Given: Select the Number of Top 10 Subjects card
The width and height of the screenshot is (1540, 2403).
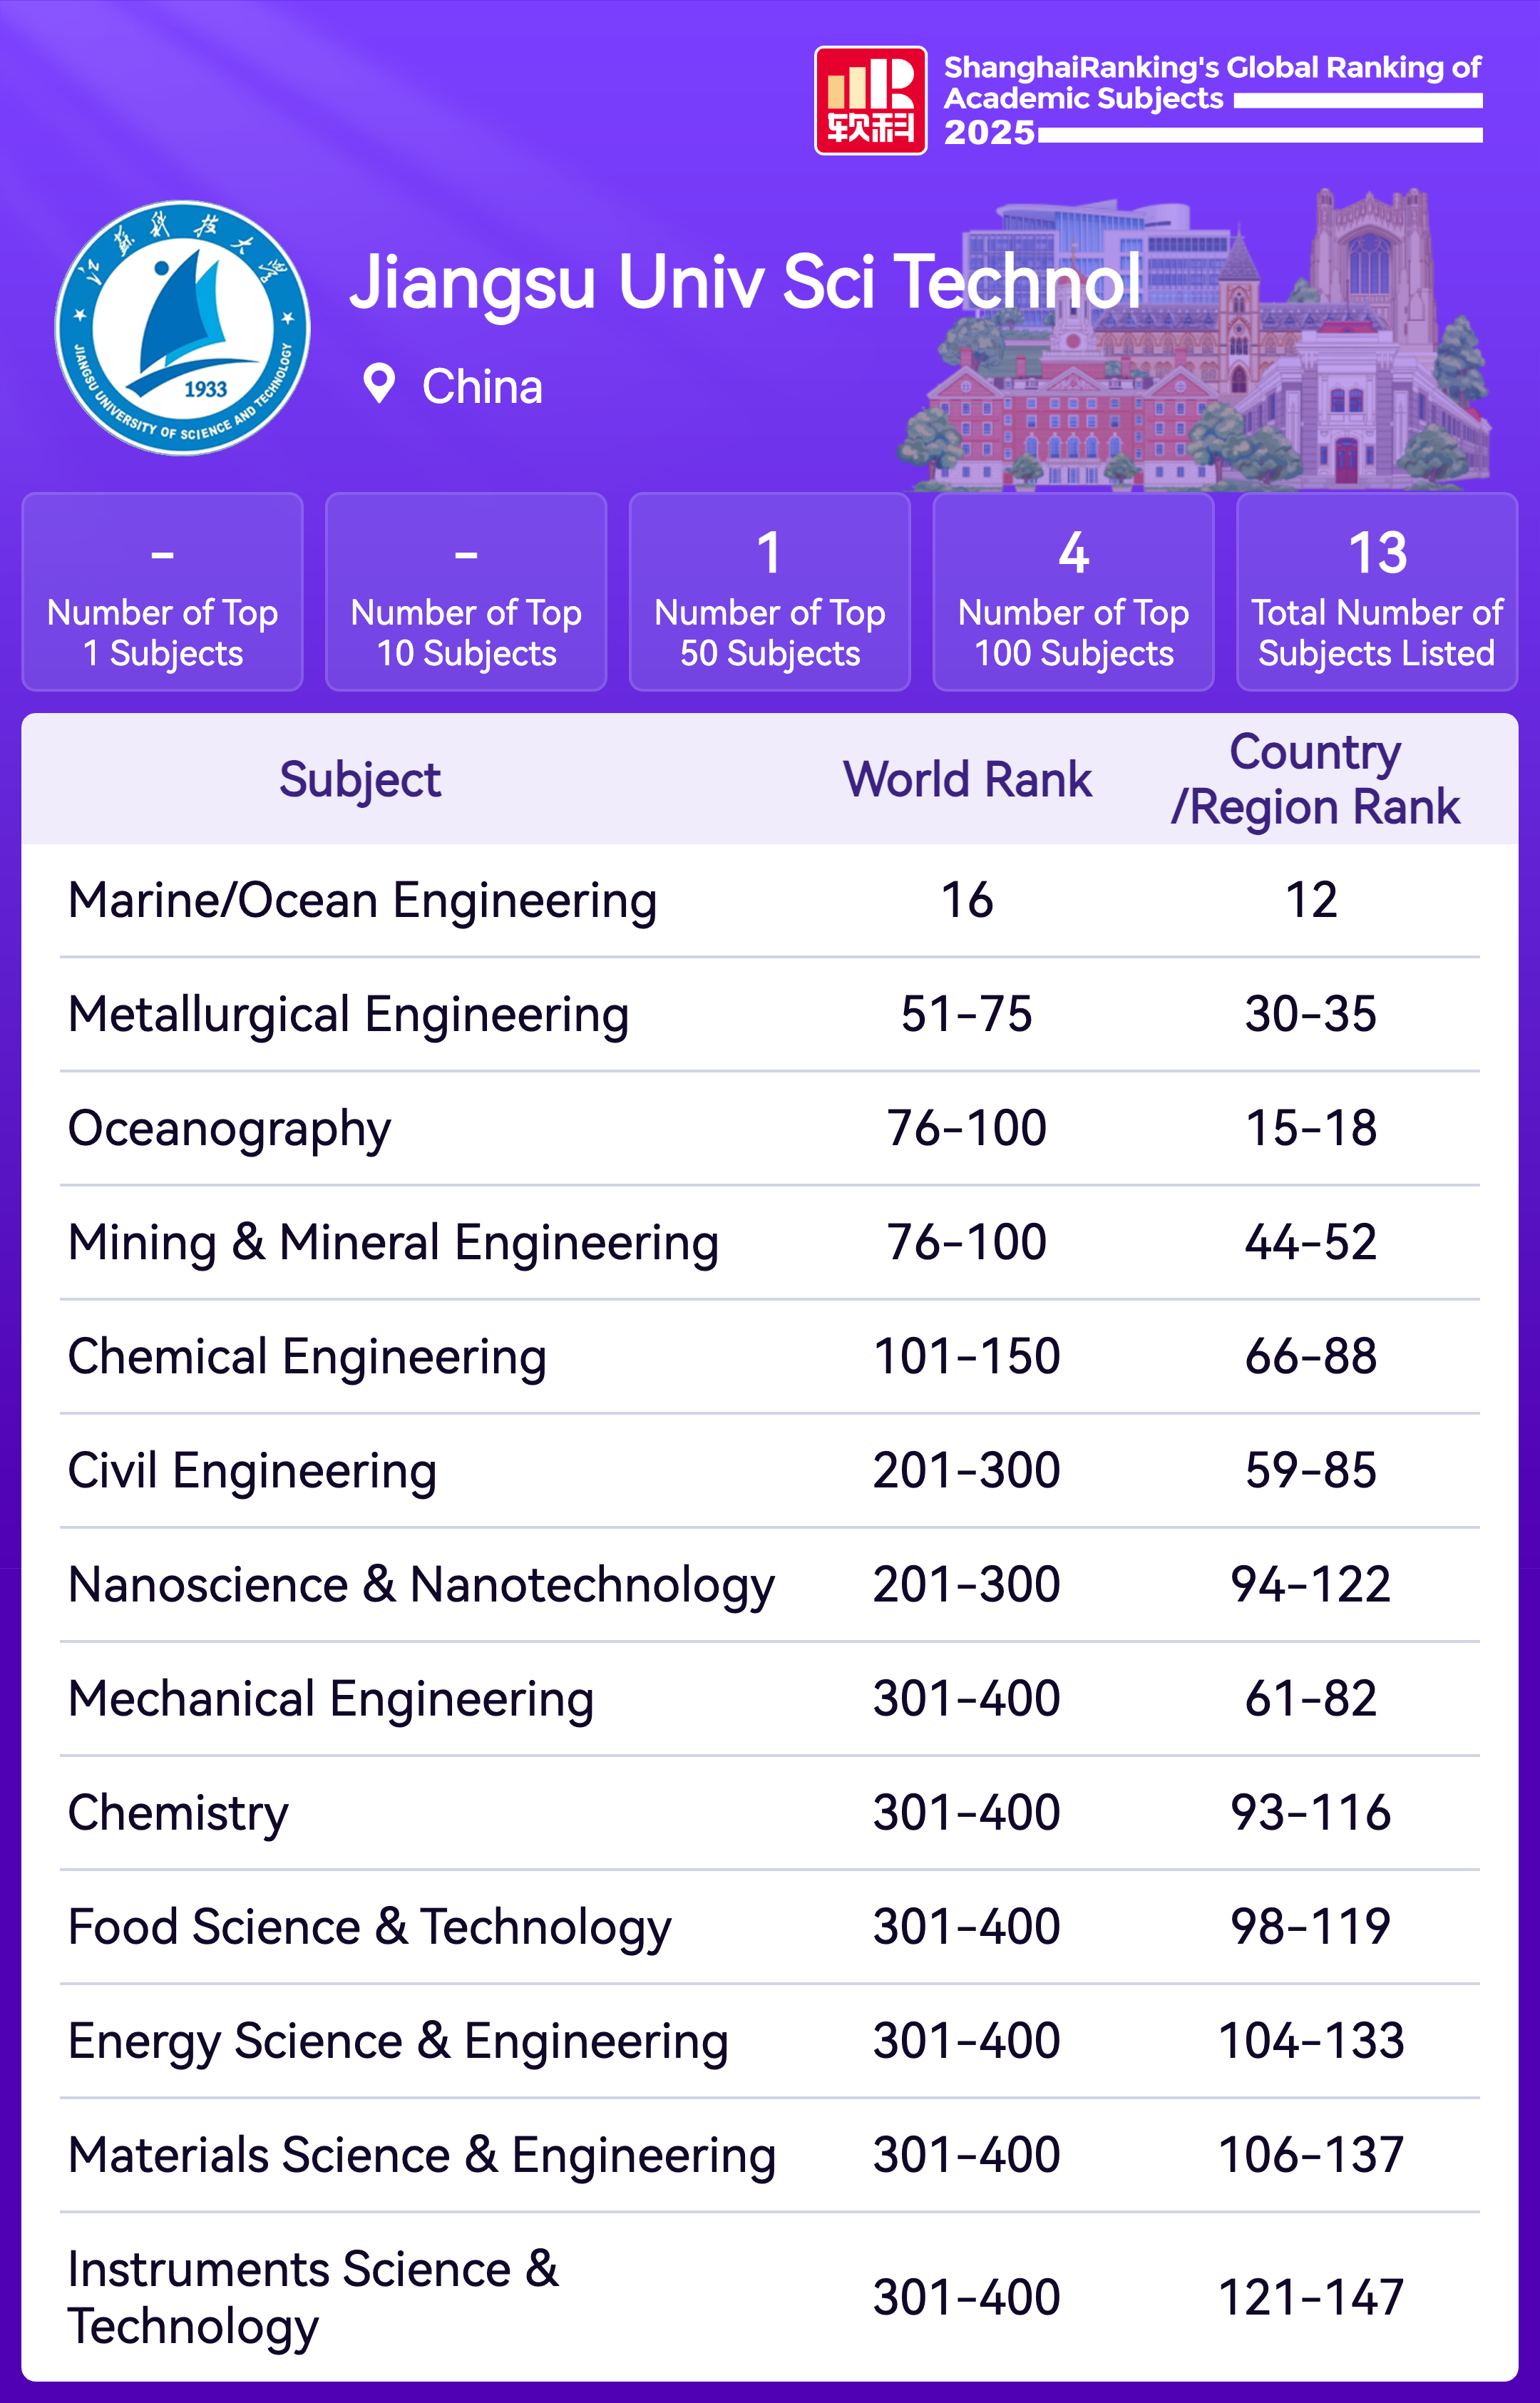Looking at the screenshot, I should (x=466, y=592).
